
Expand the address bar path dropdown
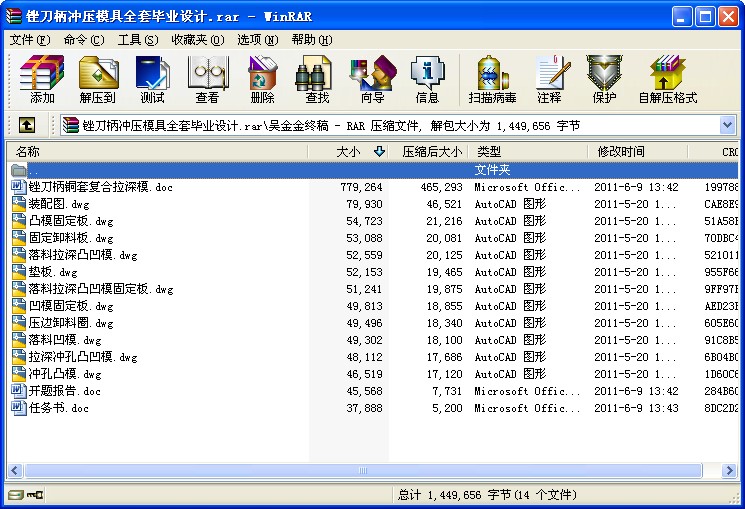[727, 125]
